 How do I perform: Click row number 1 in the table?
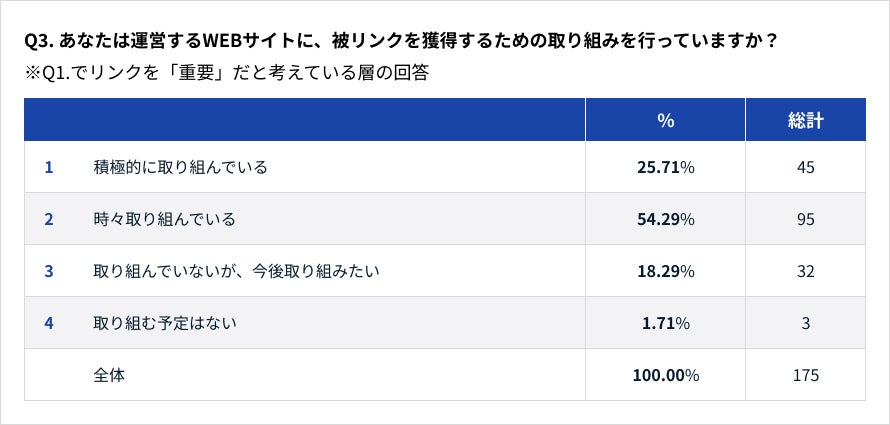(x=48, y=167)
